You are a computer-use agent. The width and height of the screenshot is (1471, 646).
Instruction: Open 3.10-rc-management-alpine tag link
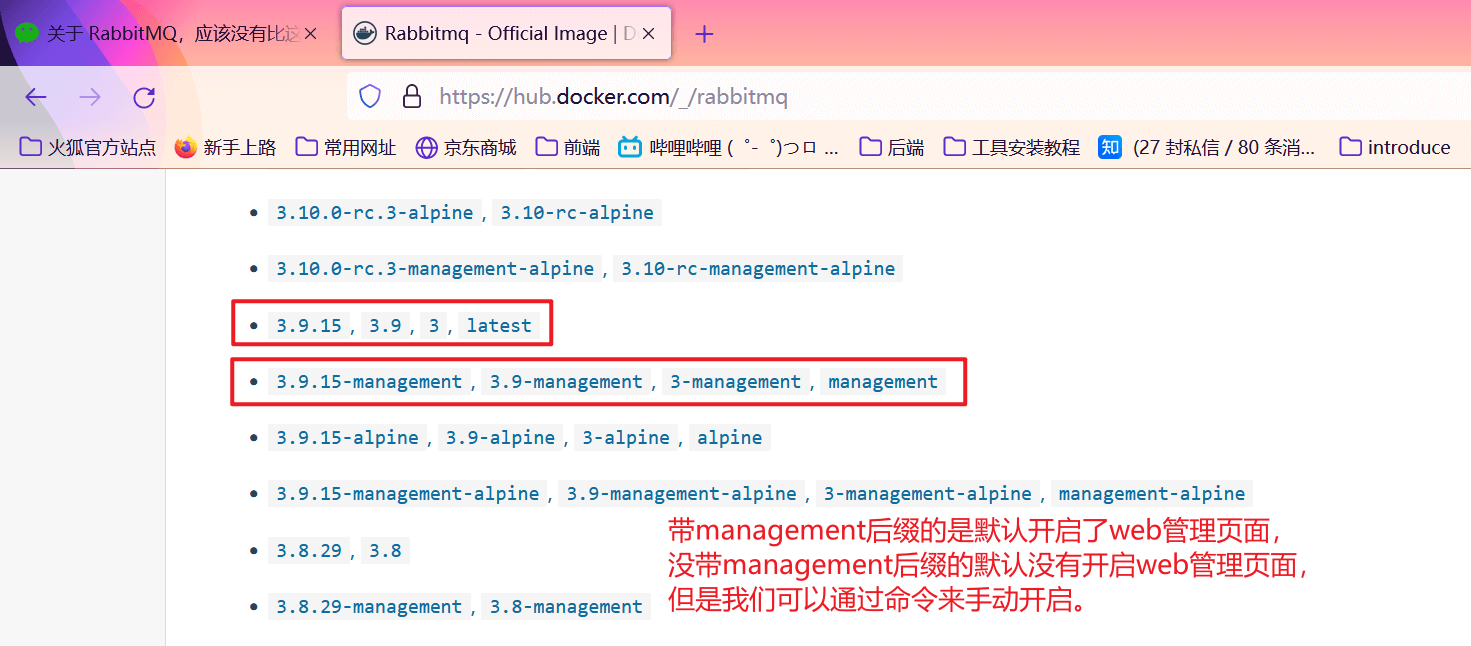758,268
